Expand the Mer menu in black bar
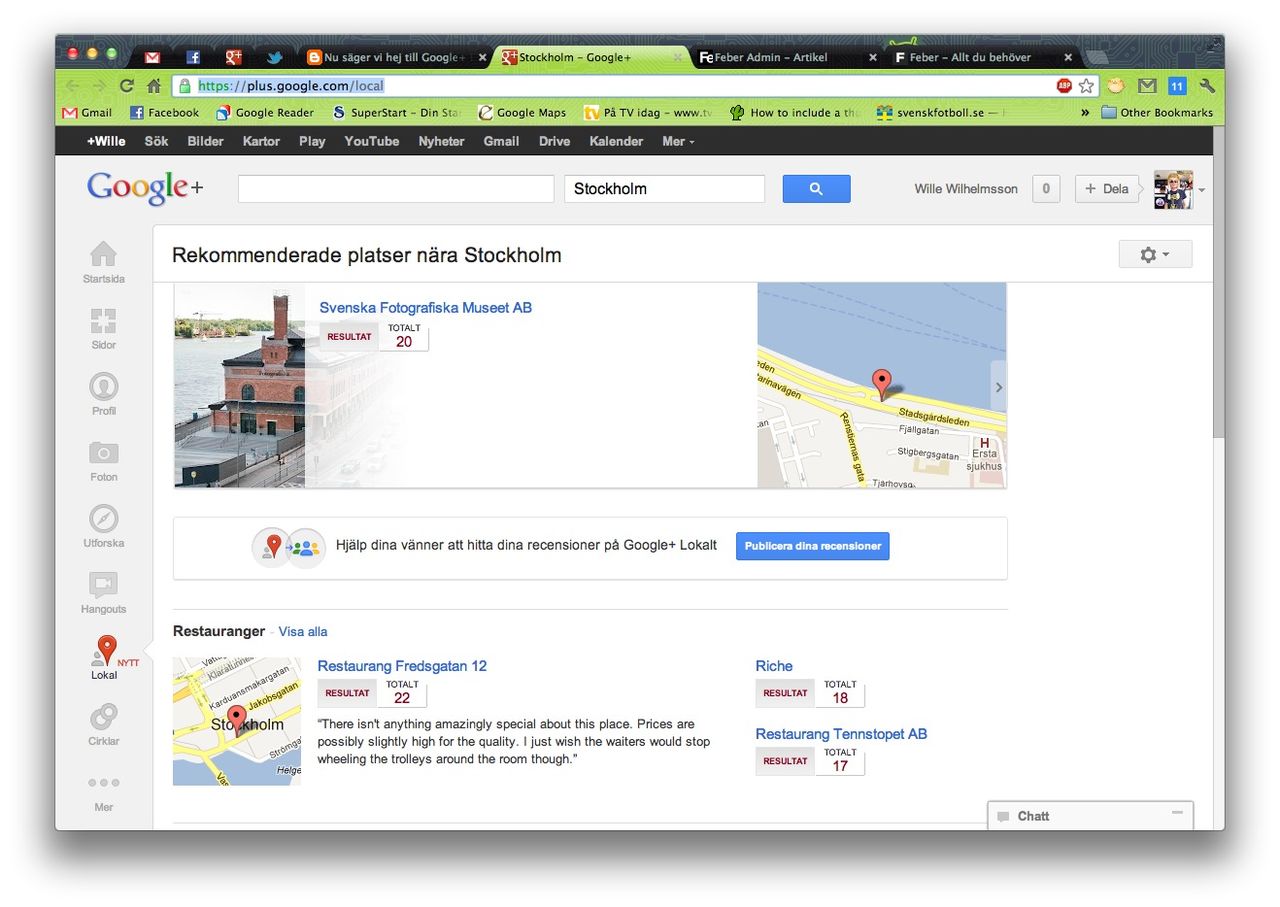1280x907 pixels. coord(678,141)
